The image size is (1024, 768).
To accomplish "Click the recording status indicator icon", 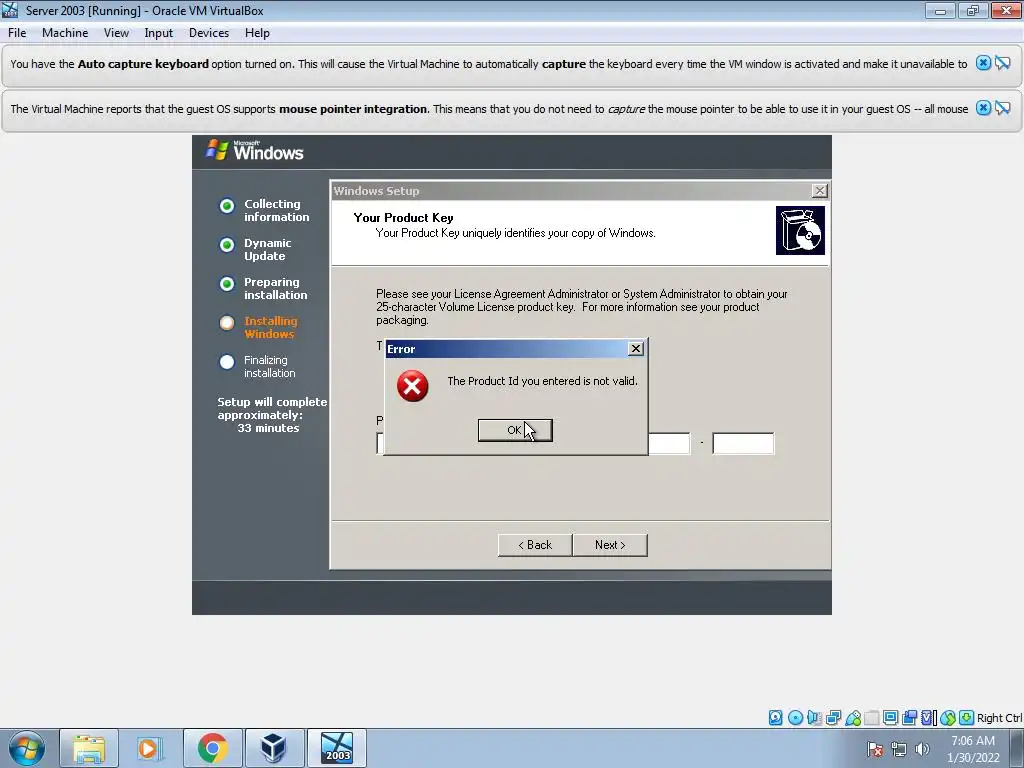I will click(909, 718).
